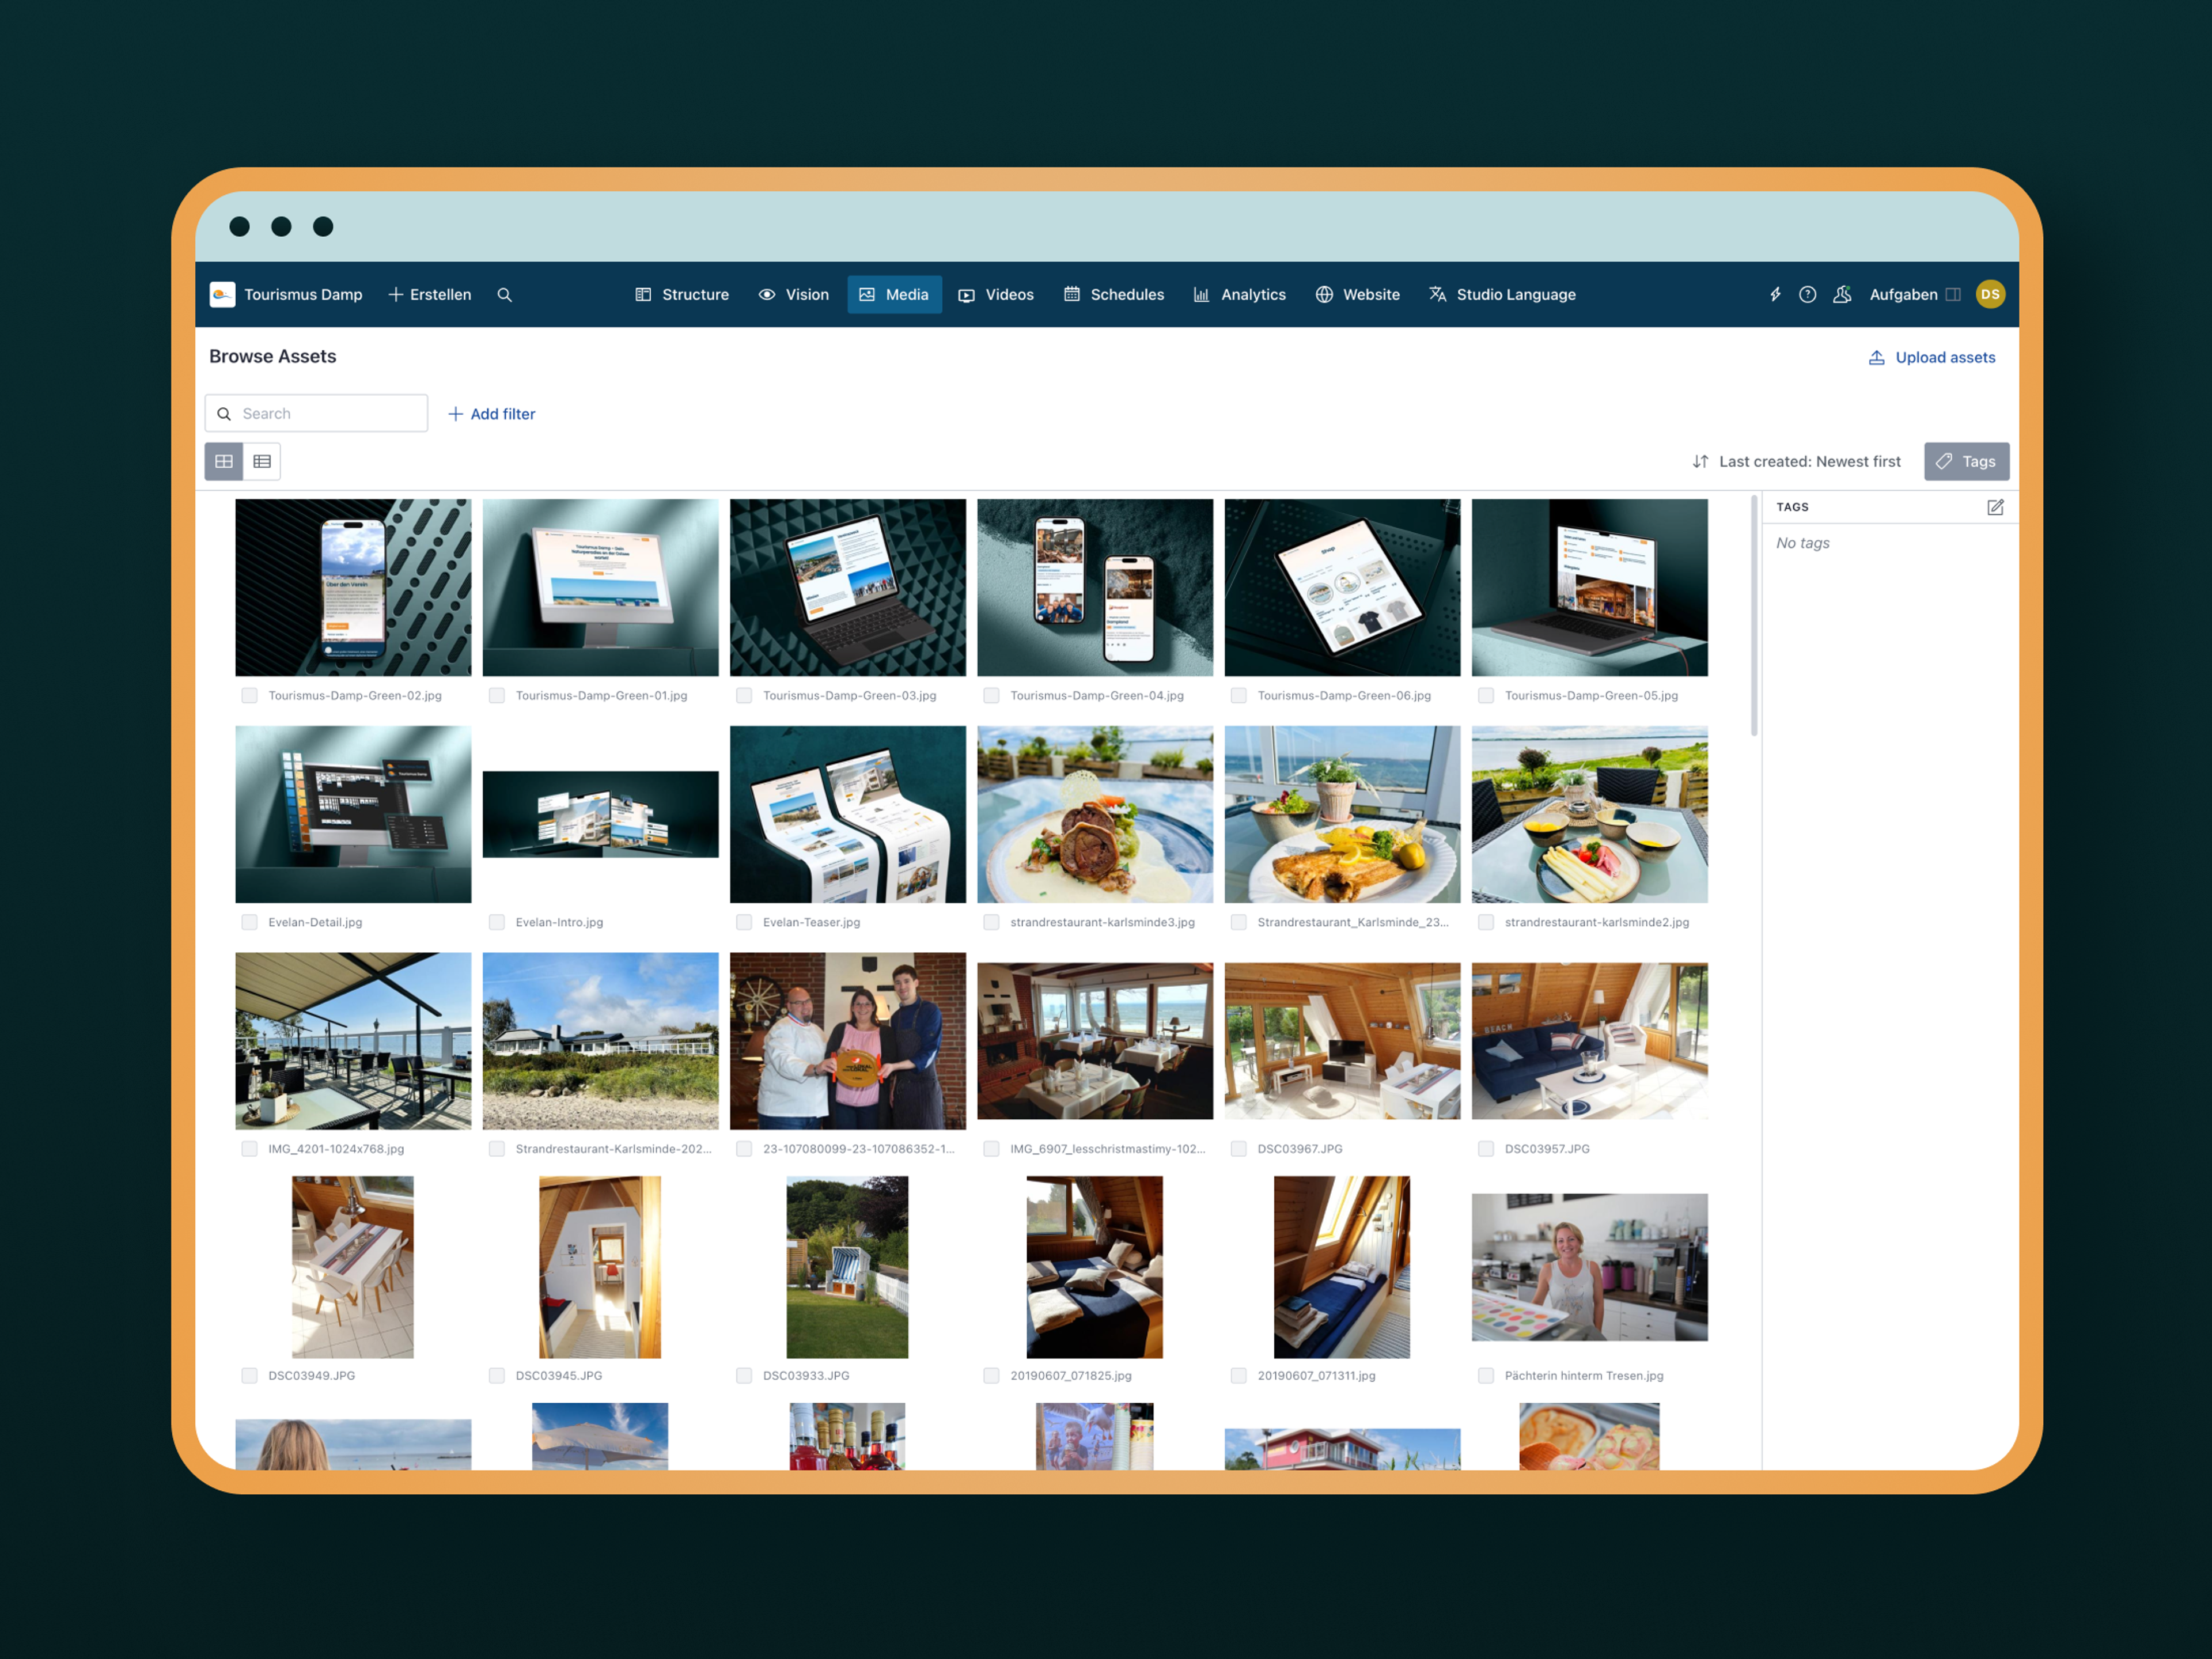The height and width of the screenshot is (1659, 2212).
Task: Click the lightning bolt icon
Action: pos(1775,295)
